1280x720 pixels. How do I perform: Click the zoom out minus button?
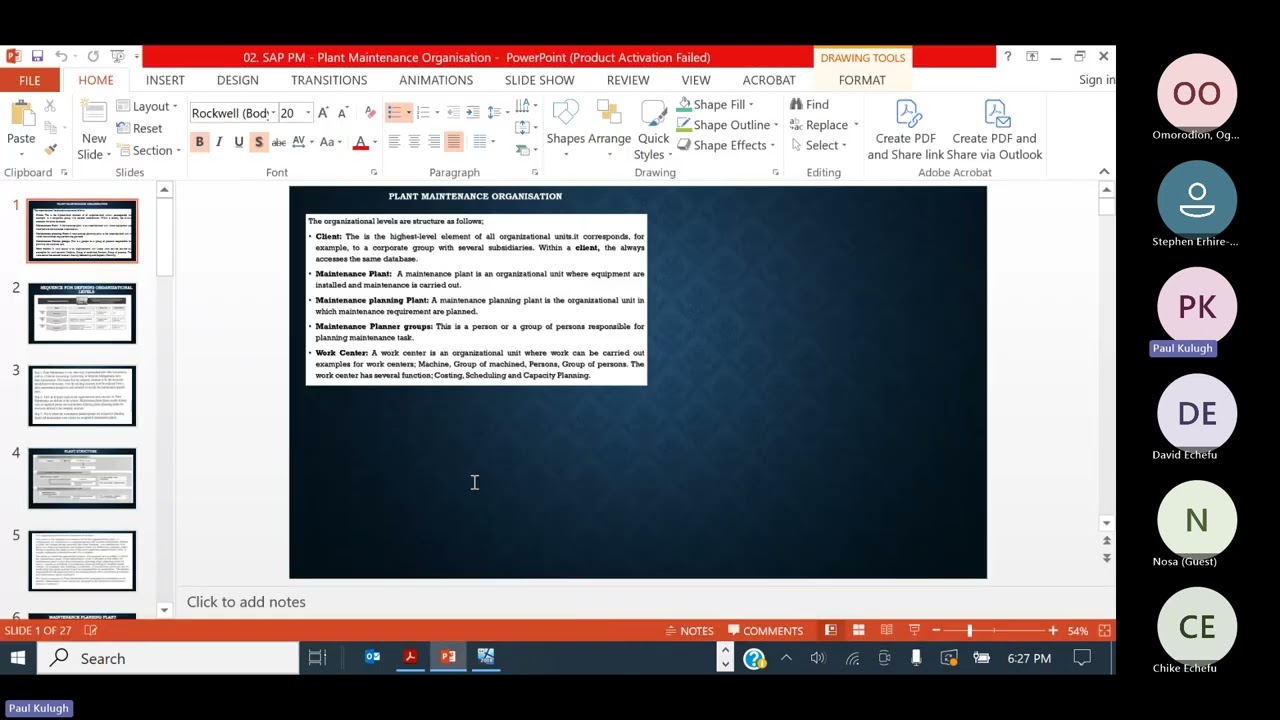(x=936, y=630)
